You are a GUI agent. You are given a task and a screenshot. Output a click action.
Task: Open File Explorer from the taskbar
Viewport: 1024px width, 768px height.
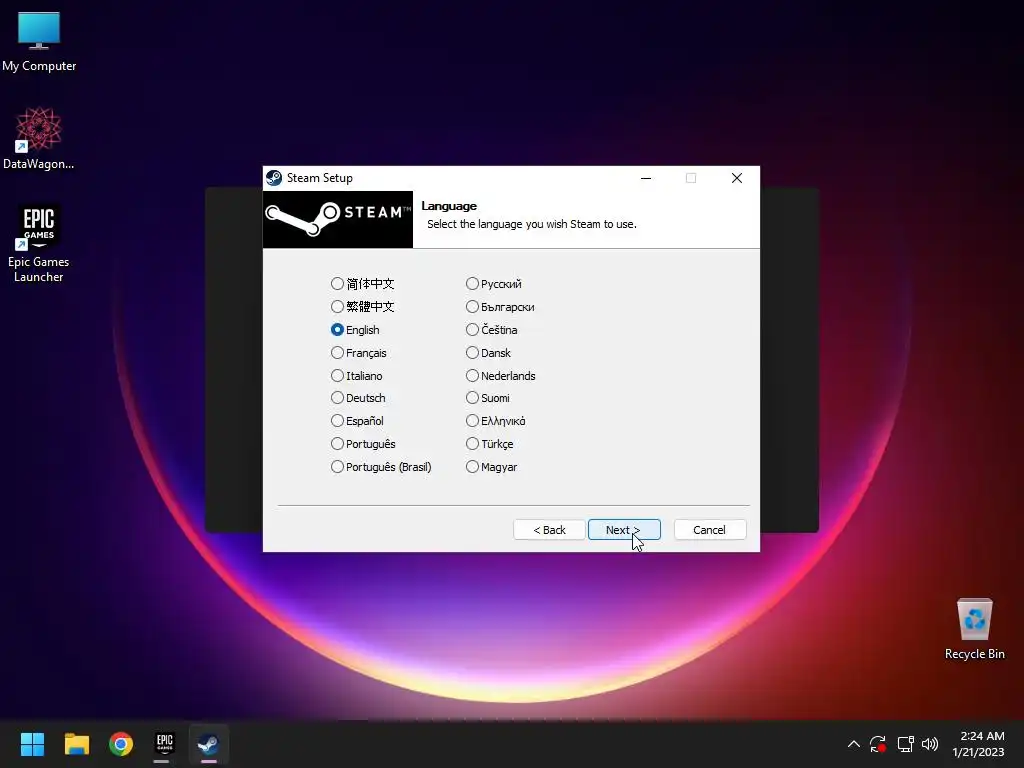(76, 744)
